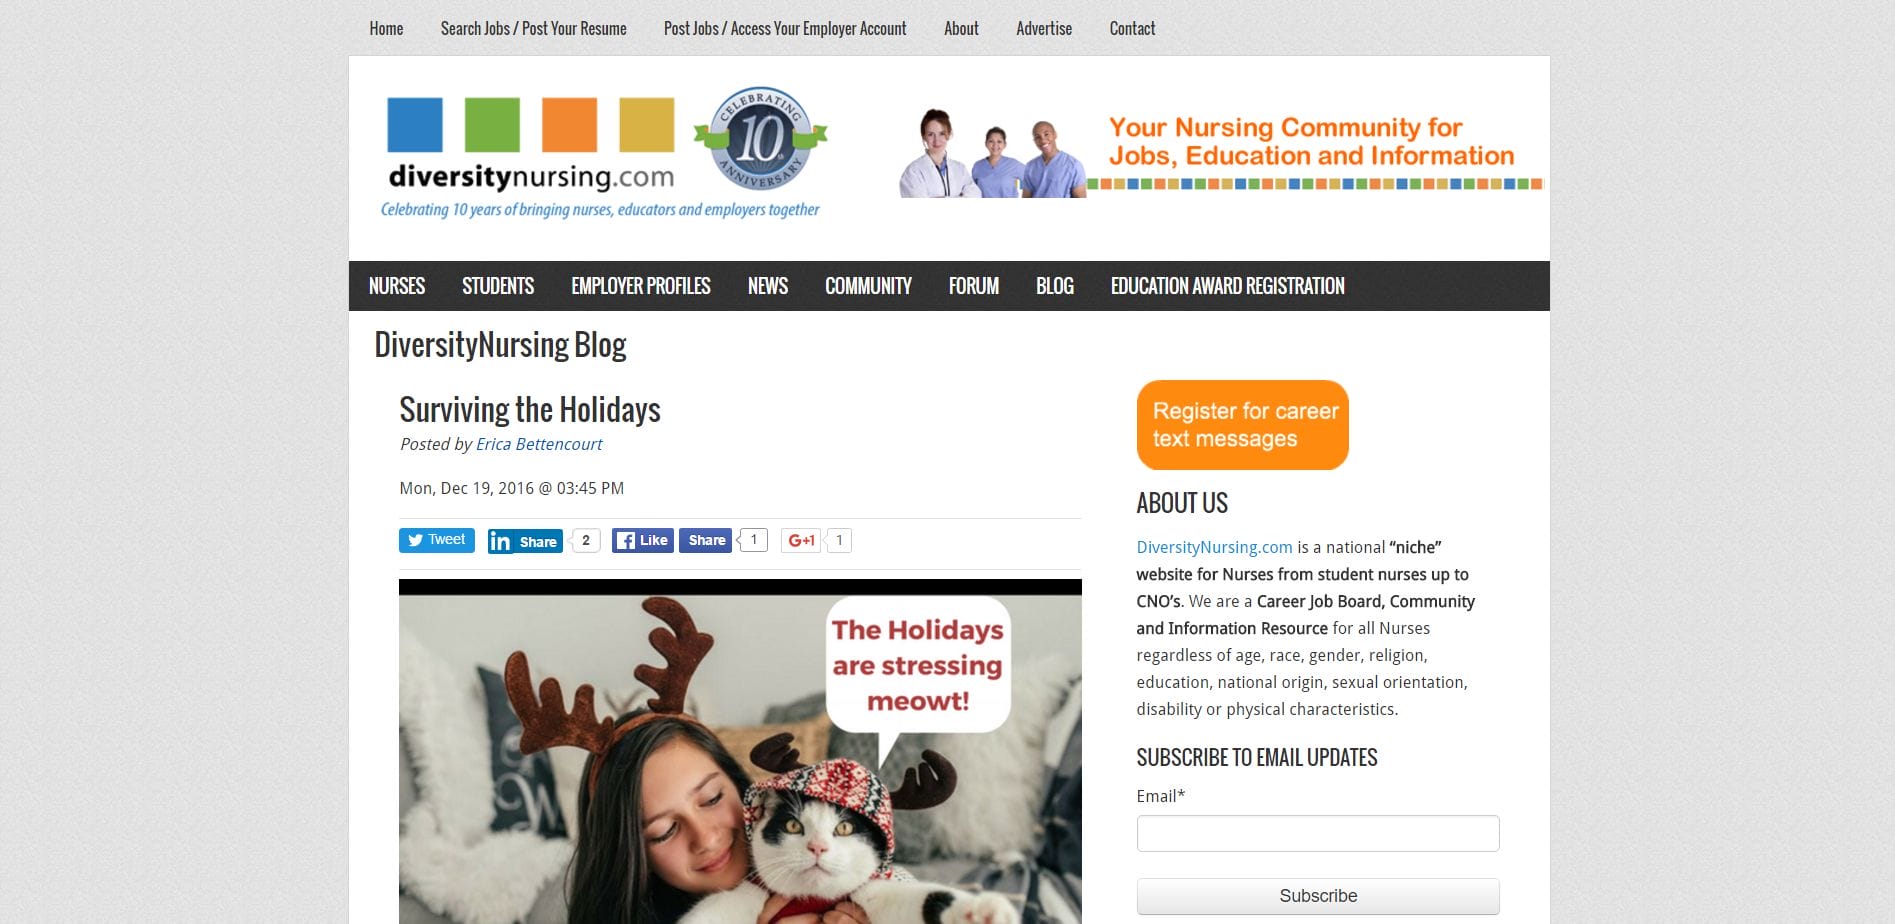This screenshot has width=1895, height=924.
Task: Open the Nursing Community banner image
Action: pyautogui.click(x=1221, y=152)
